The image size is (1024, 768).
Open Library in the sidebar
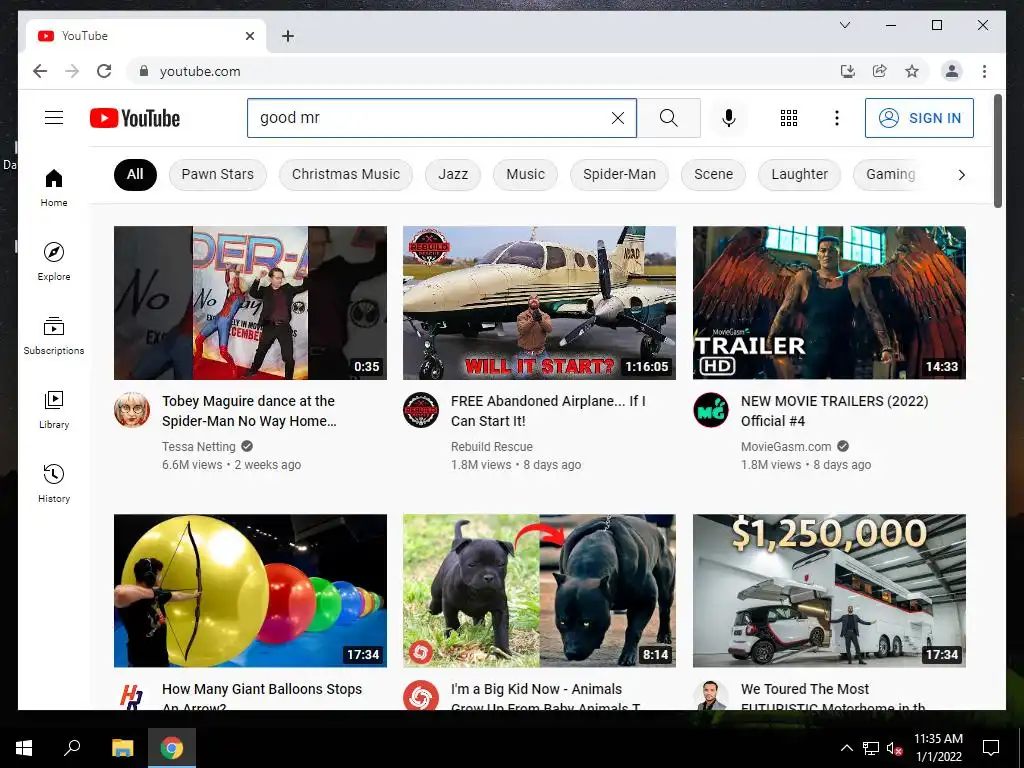[x=54, y=409]
